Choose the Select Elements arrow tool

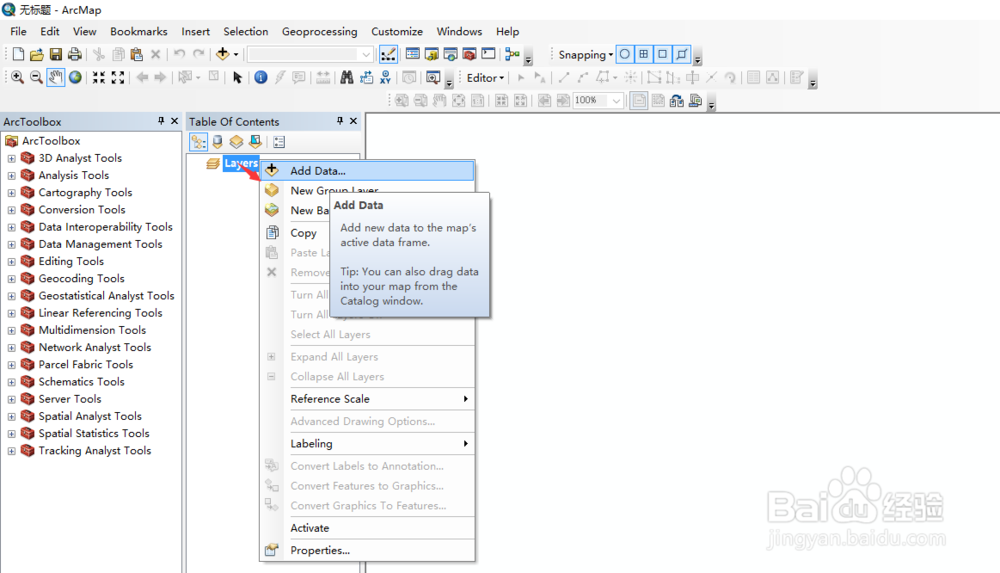point(237,77)
